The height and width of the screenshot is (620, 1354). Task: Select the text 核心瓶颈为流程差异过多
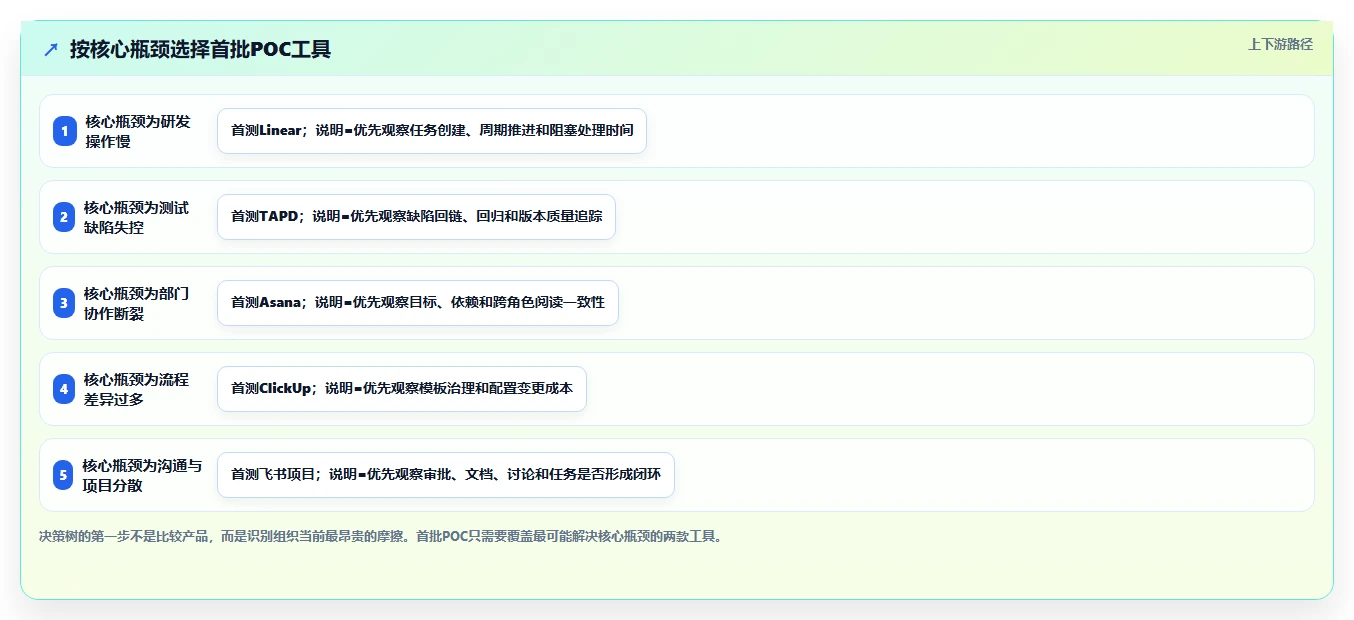(x=137, y=389)
